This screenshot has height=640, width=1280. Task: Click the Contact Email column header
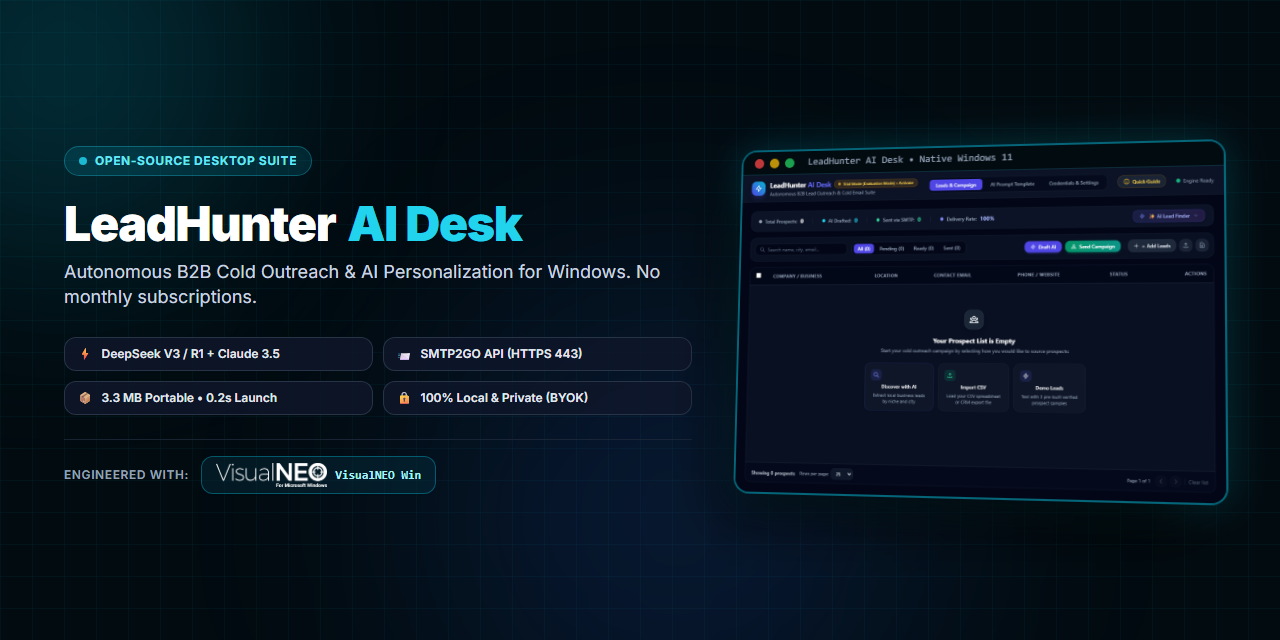click(x=952, y=275)
